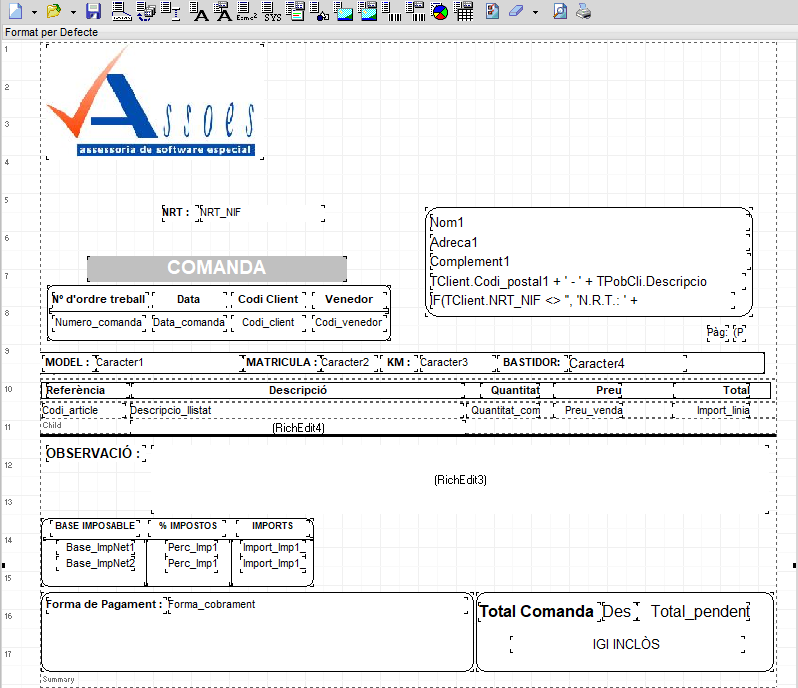Select the data-bound text 'A' tool
This screenshot has width=798, height=688.
click(x=222, y=11)
